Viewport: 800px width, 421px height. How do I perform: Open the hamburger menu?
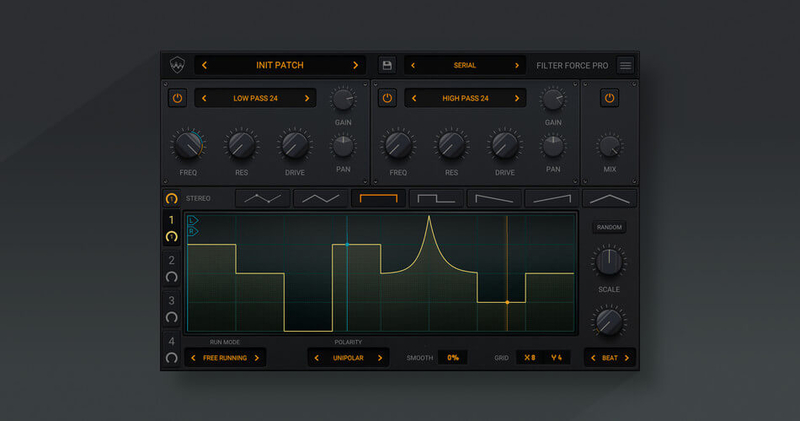pos(625,65)
